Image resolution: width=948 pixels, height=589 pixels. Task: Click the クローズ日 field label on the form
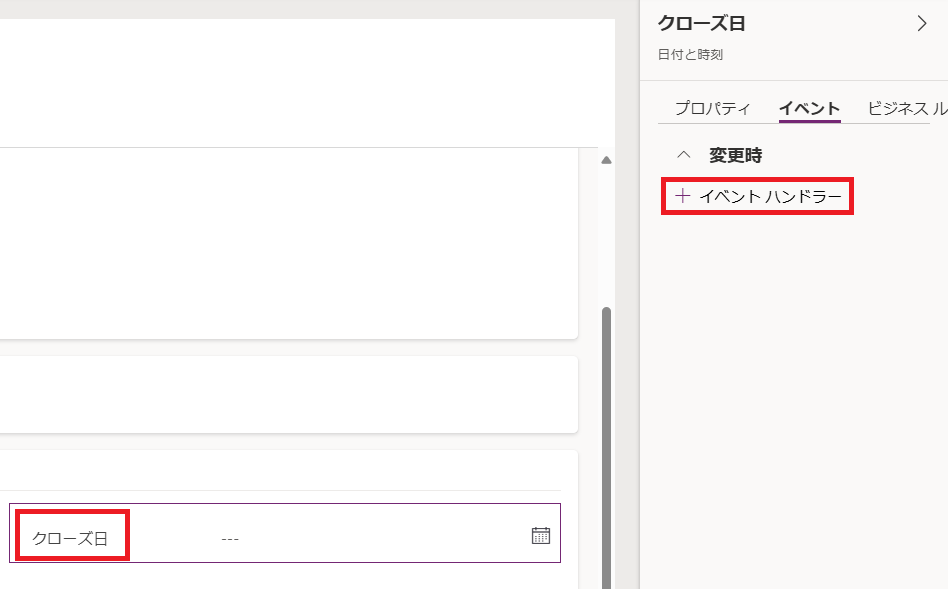(x=70, y=538)
